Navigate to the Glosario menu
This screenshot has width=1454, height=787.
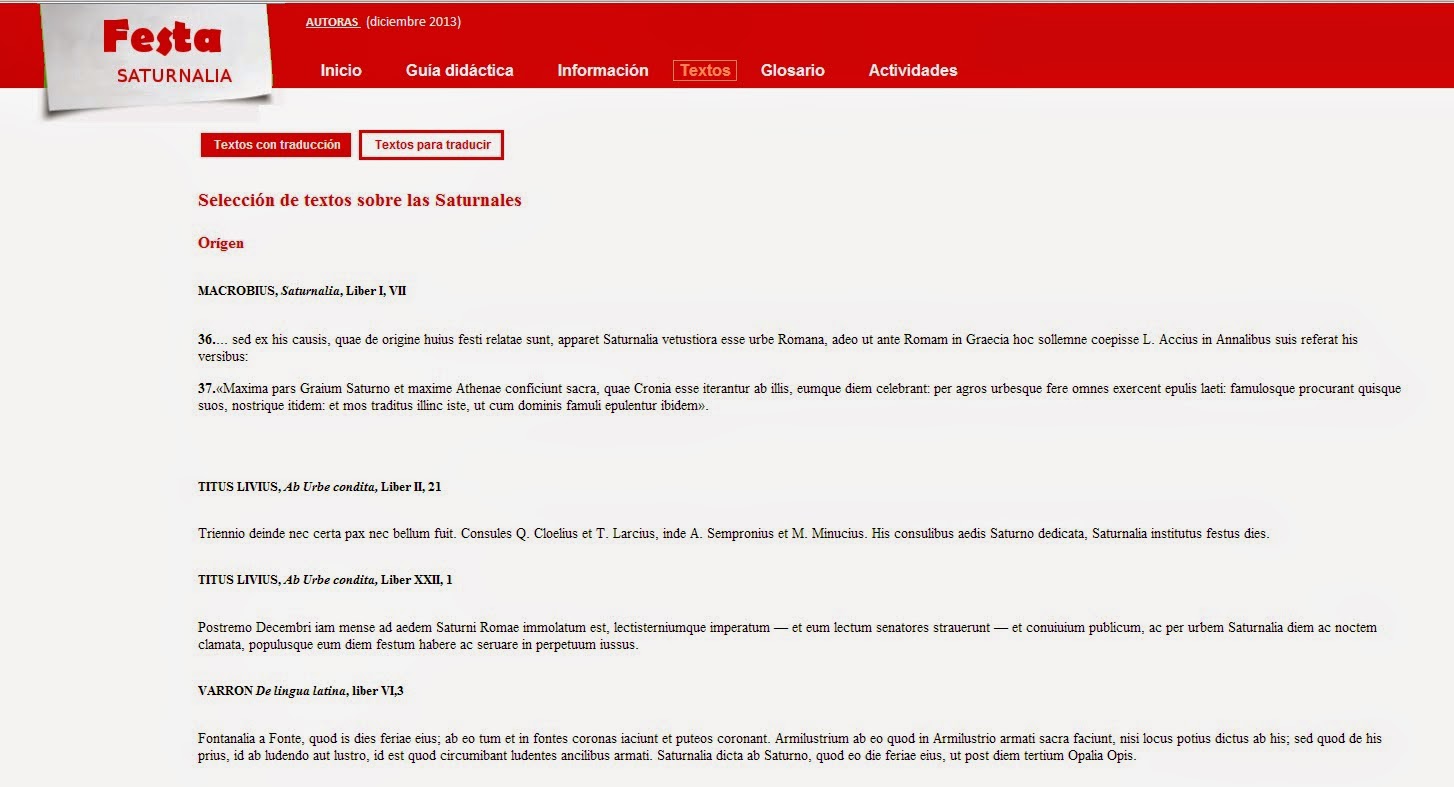(792, 70)
